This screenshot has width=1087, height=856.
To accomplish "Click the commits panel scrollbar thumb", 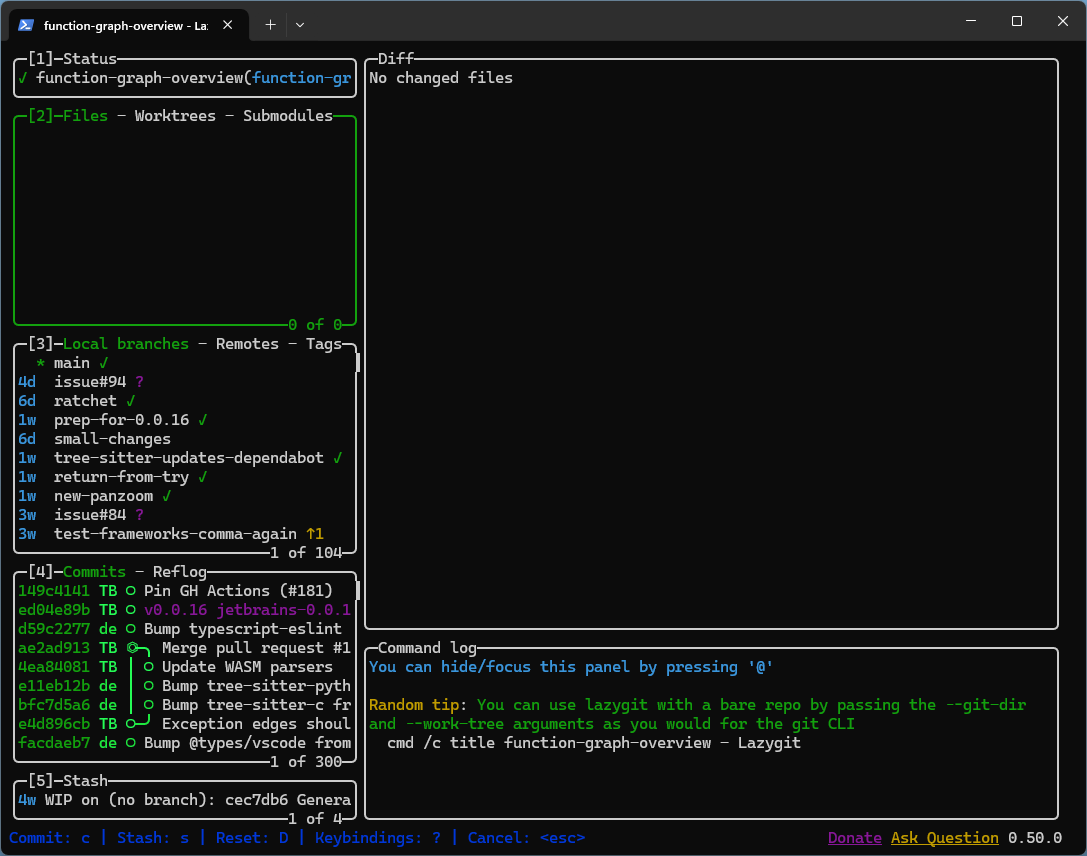I will [358, 591].
